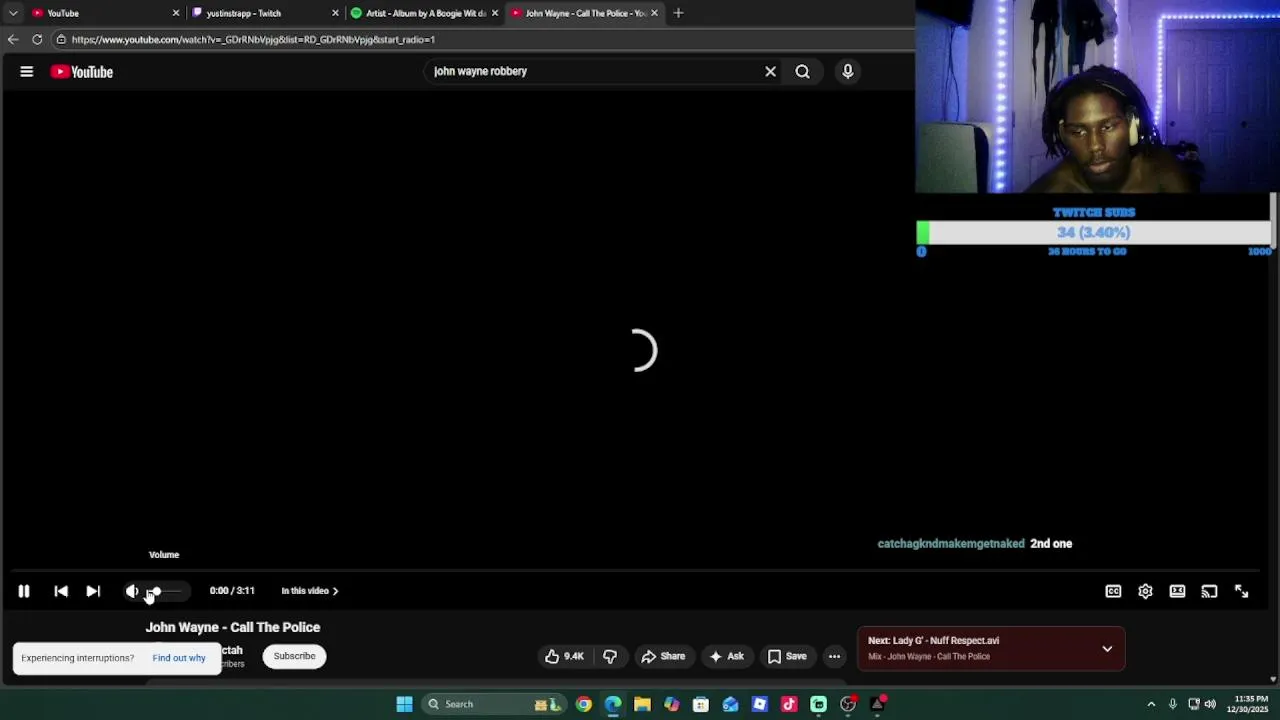Expand the 'Next: Lady G' mix panel
The width and height of the screenshot is (1280, 720).
click(1107, 649)
